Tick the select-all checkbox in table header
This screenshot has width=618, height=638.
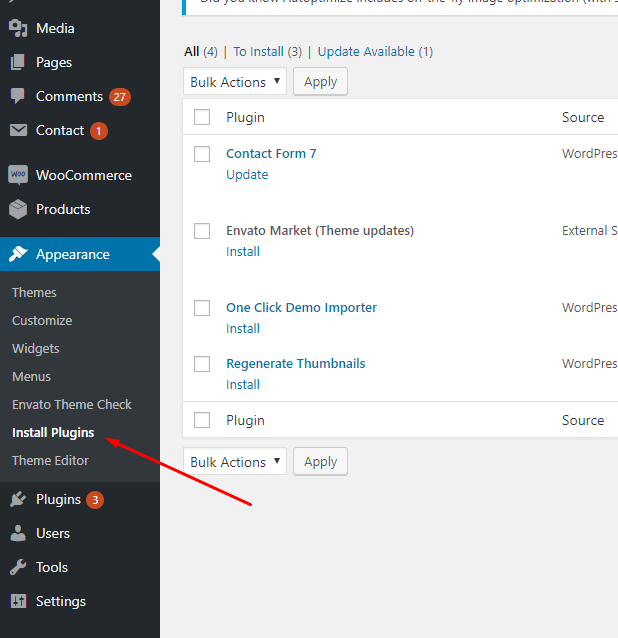click(x=202, y=117)
